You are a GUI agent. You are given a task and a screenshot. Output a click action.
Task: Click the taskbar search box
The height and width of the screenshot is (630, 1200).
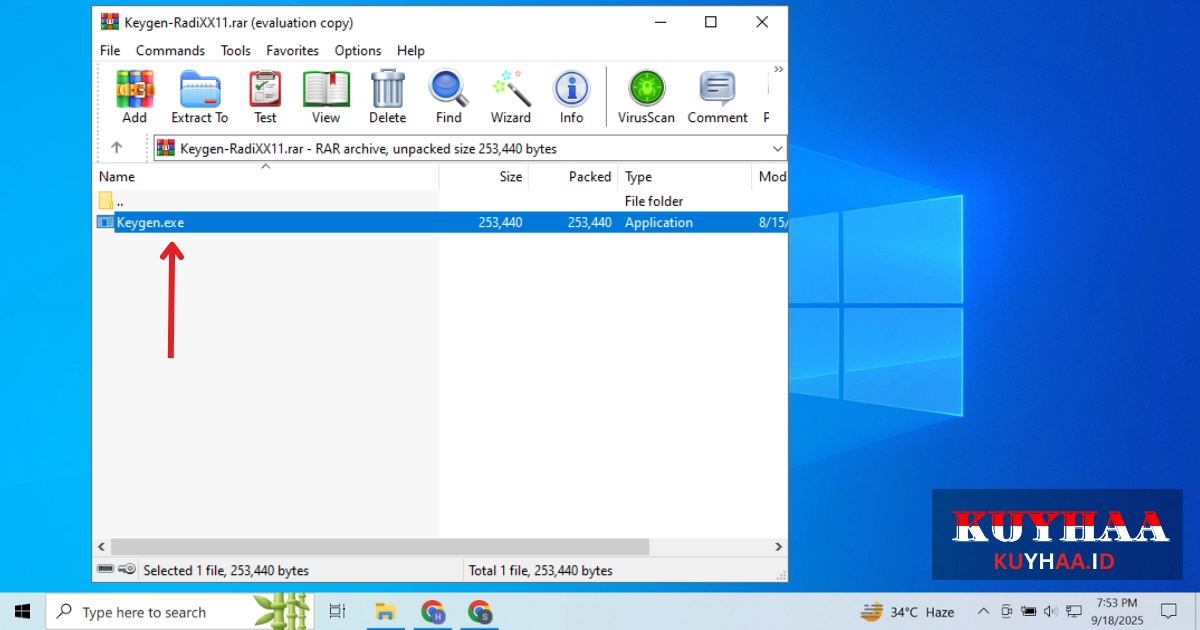[180, 611]
